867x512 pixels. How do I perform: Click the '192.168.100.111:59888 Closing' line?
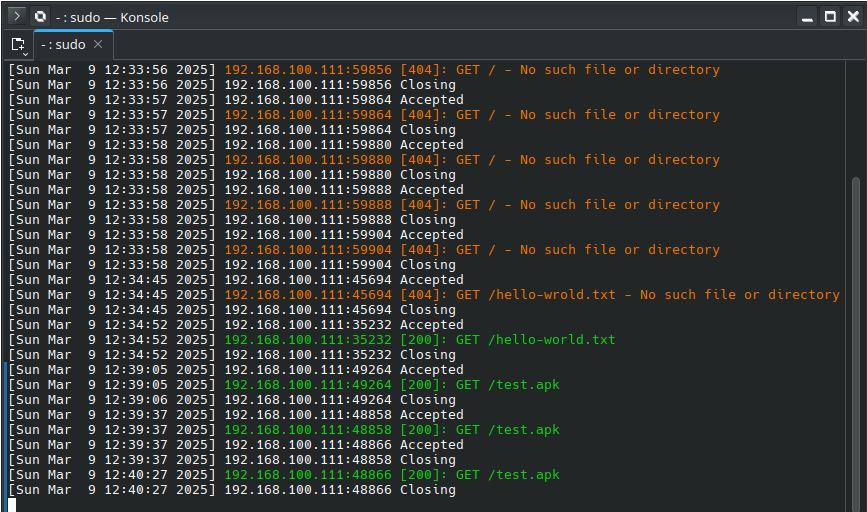[x=232, y=220]
